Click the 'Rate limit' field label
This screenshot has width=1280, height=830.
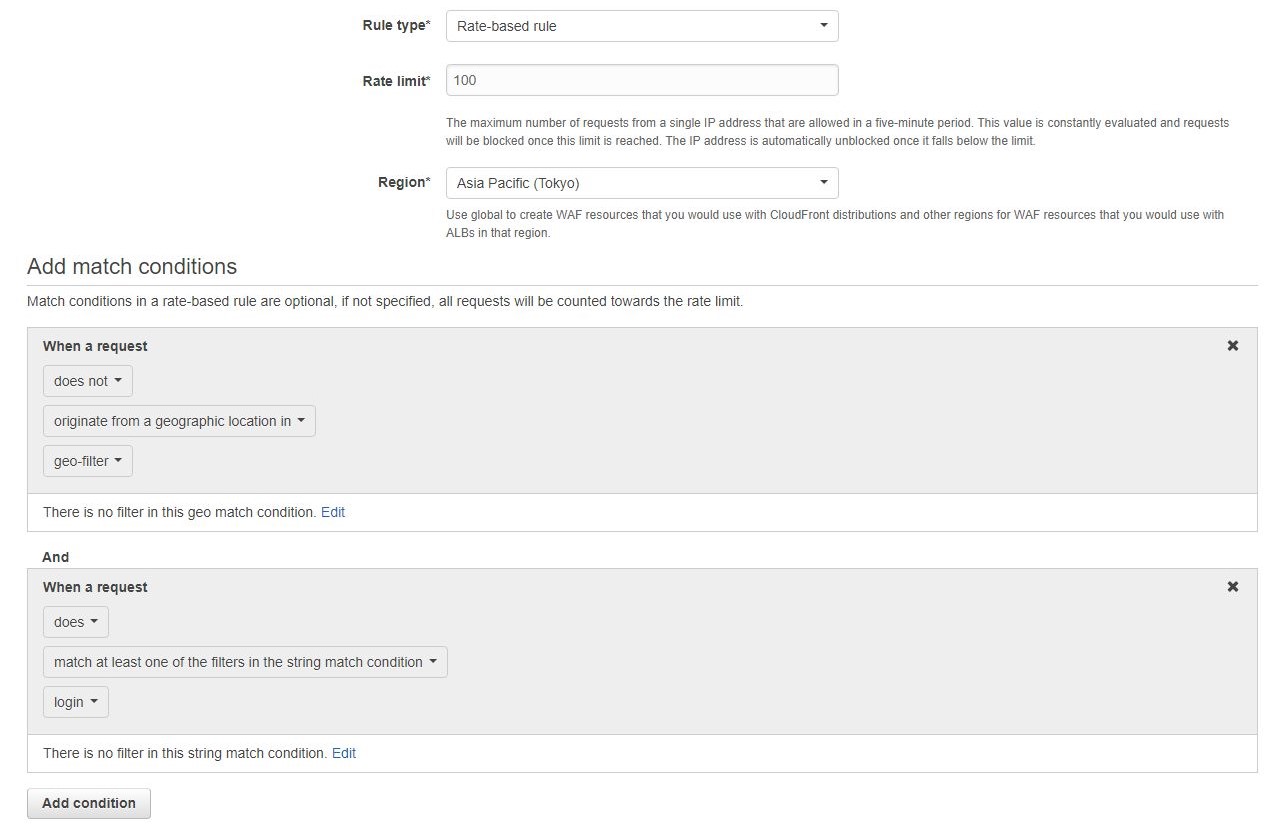point(396,81)
